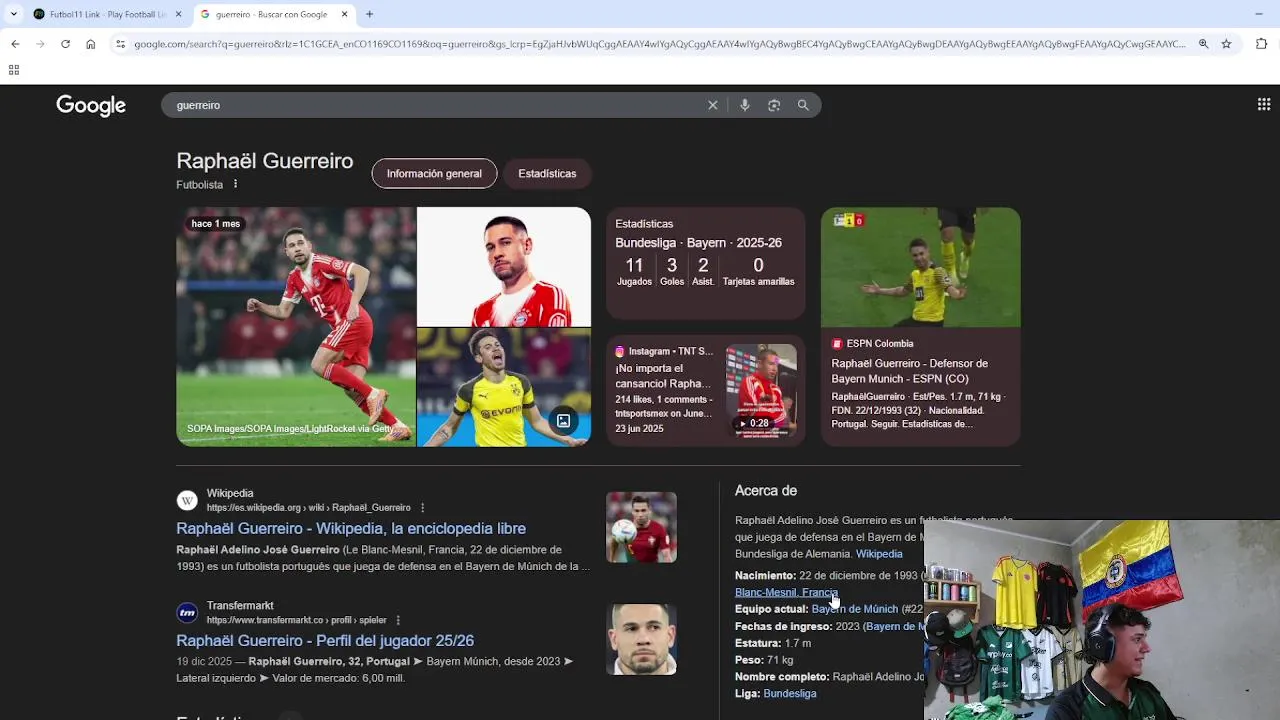Open more options for Wikipedia result
1280x720 pixels.
pyautogui.click(x=422, y=508)
